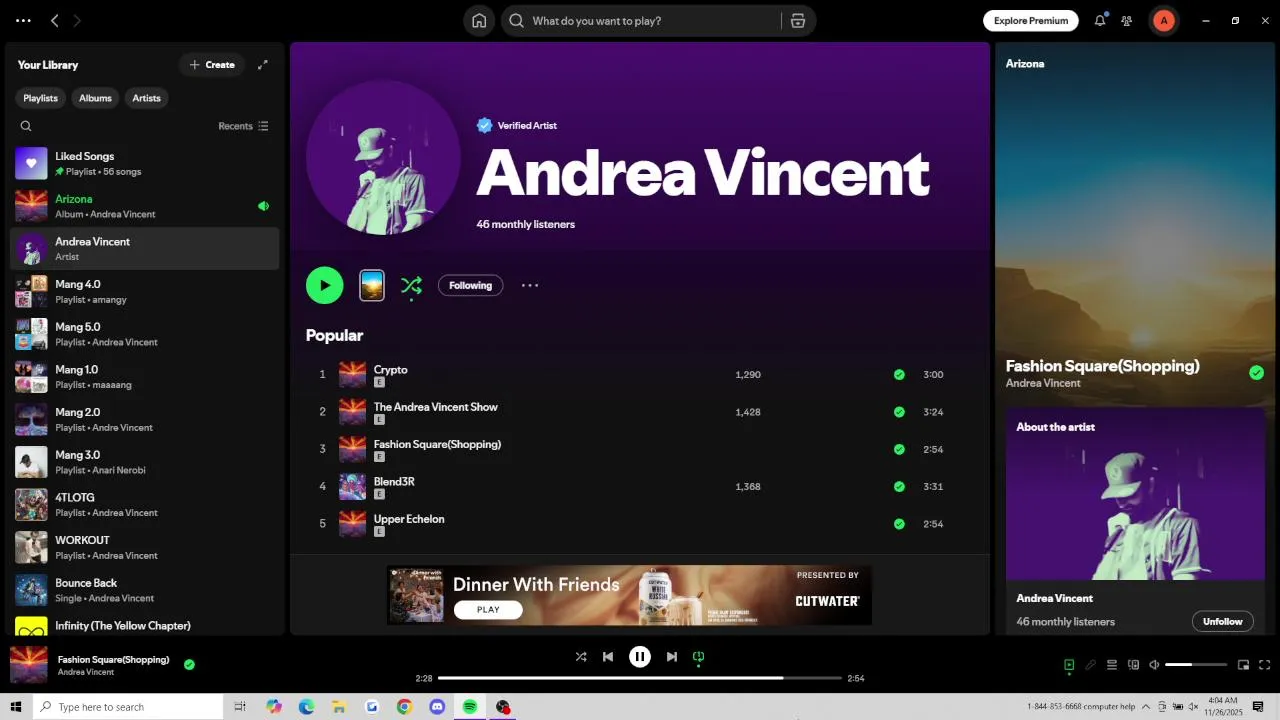Mute the Spotify volume speaker icon
Image resolution: width=1280 pixels, height=720 pixels.
point(1154,665)
